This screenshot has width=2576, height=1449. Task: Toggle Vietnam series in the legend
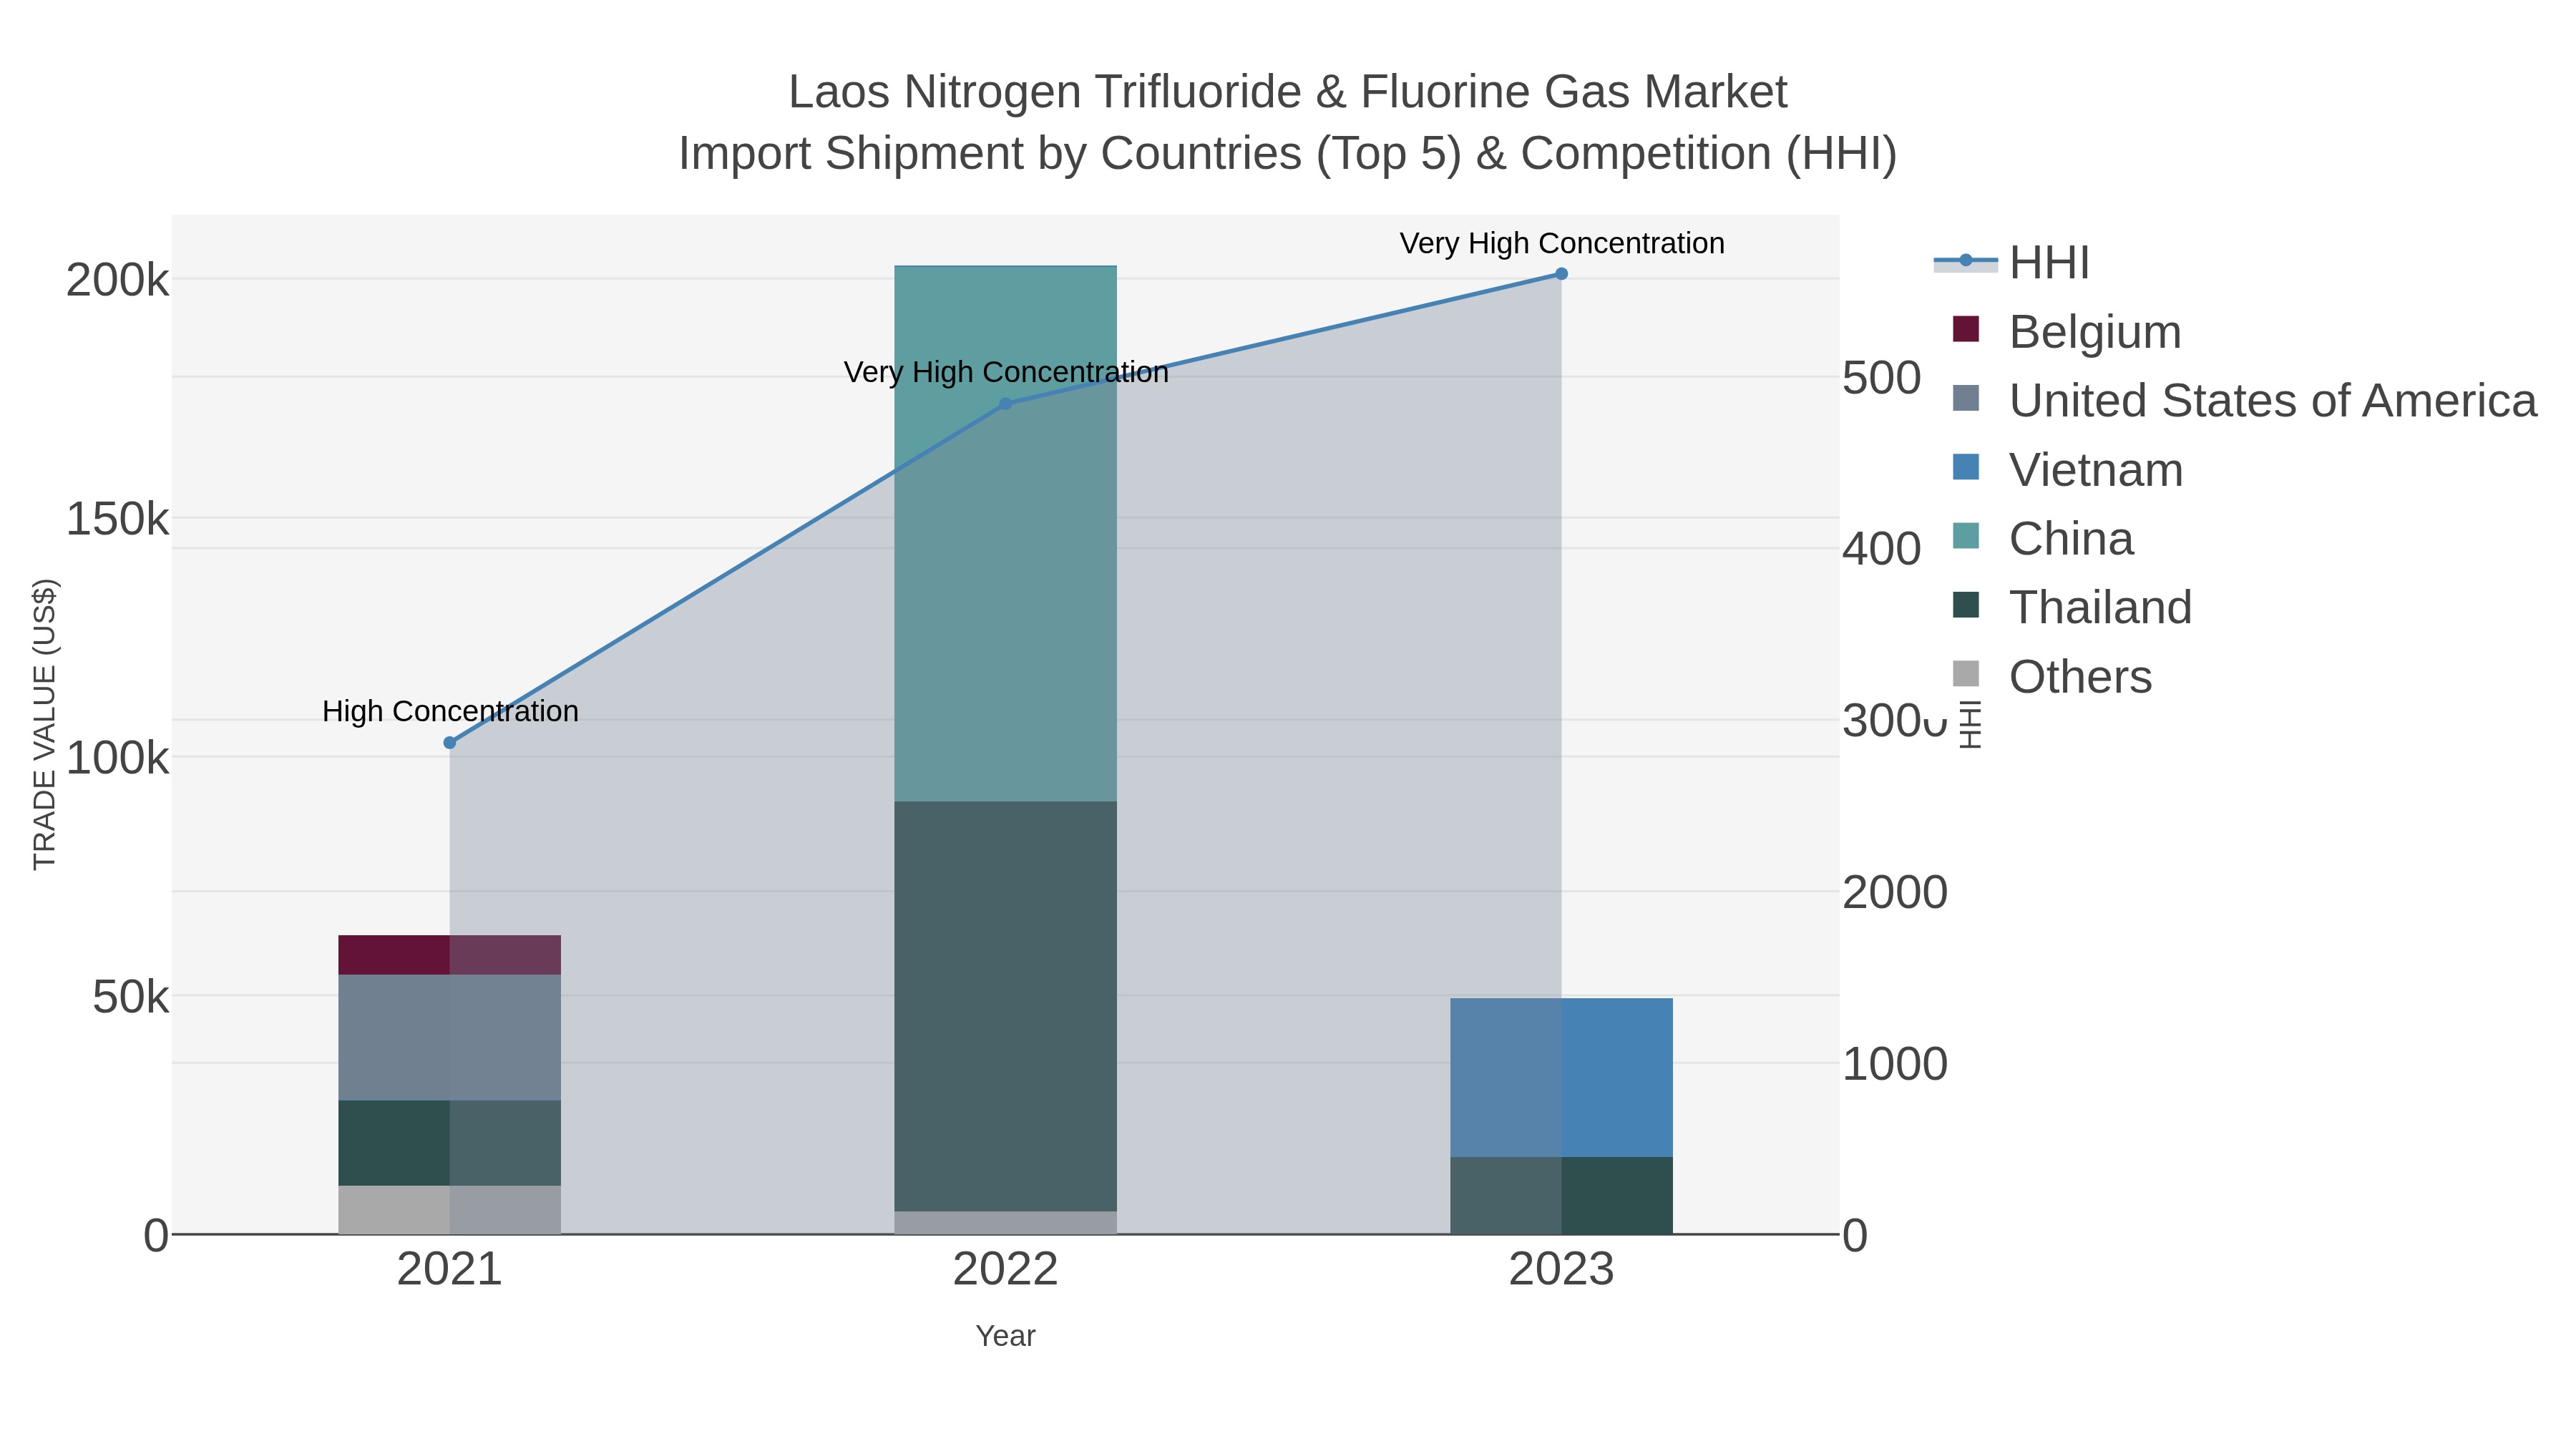2067,469
